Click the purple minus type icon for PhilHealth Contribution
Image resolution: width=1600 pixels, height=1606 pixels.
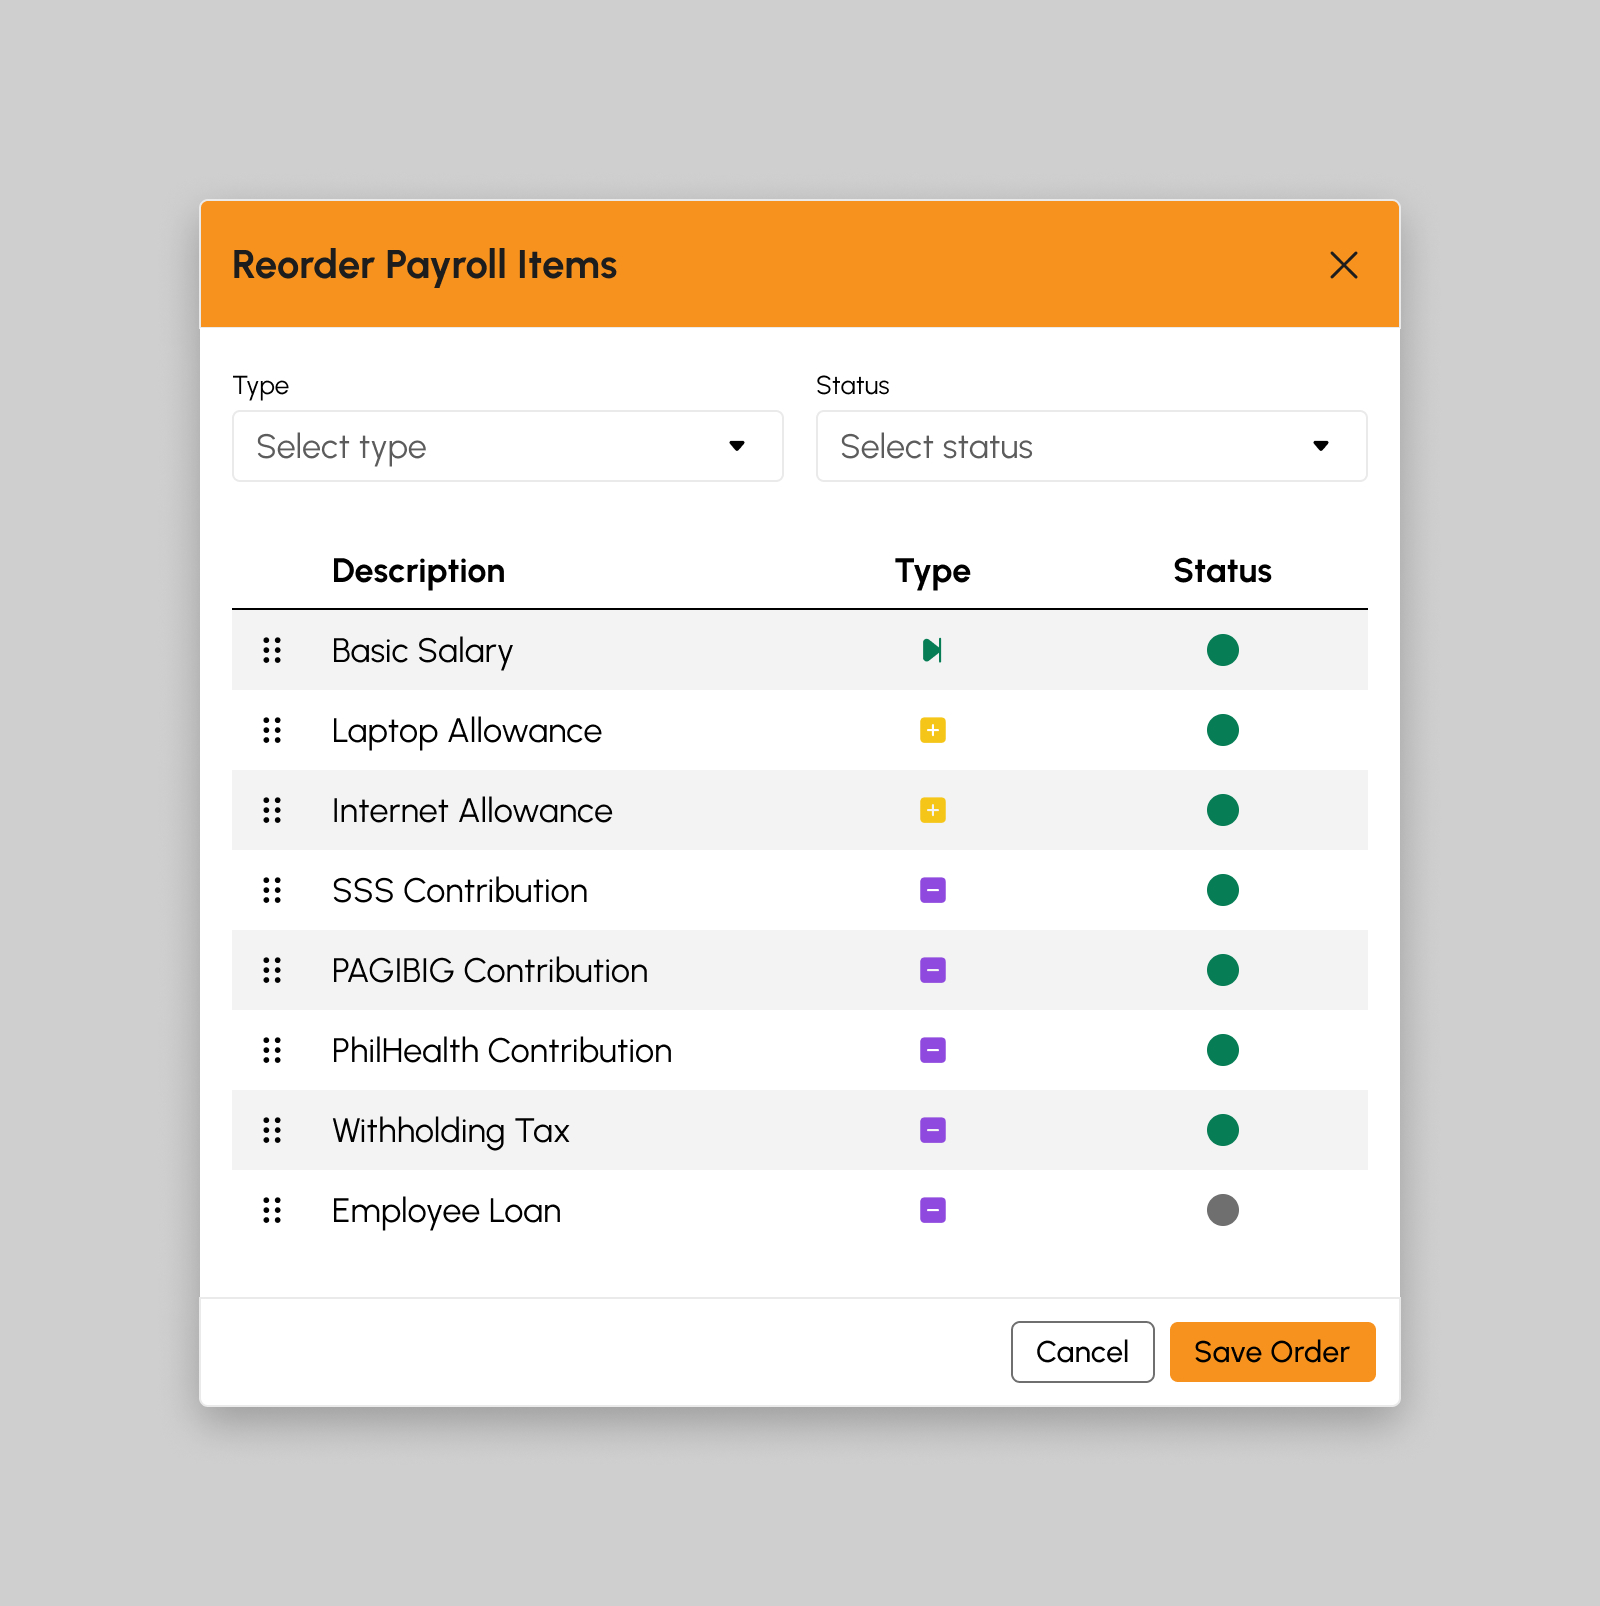coord(933,1050)
